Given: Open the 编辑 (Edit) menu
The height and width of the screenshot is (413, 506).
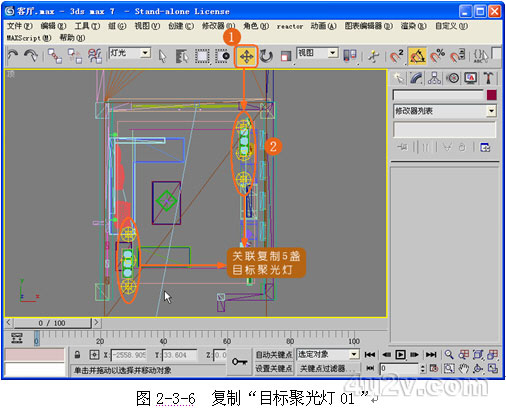Looking at the screenshot, I should pyautogui.click(x=53, y=26).
